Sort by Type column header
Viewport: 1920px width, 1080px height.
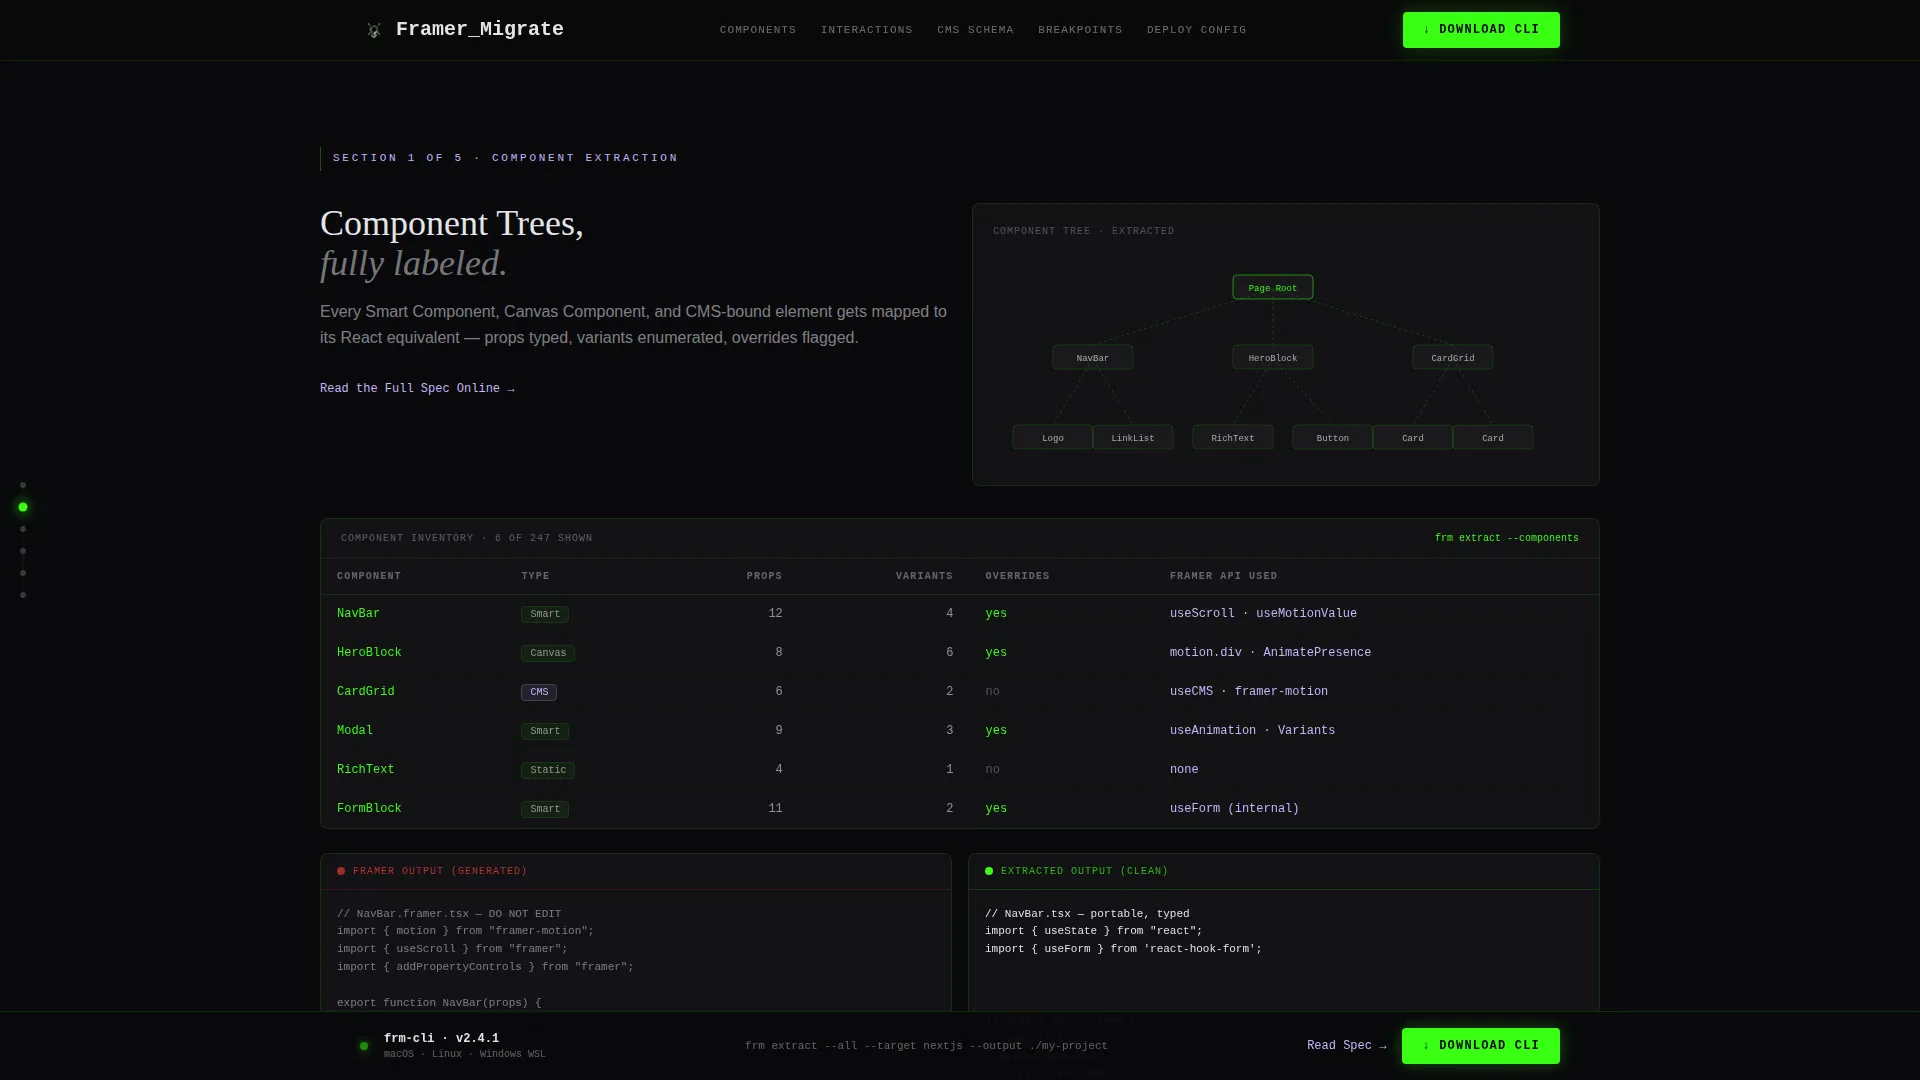pos(535,576)
